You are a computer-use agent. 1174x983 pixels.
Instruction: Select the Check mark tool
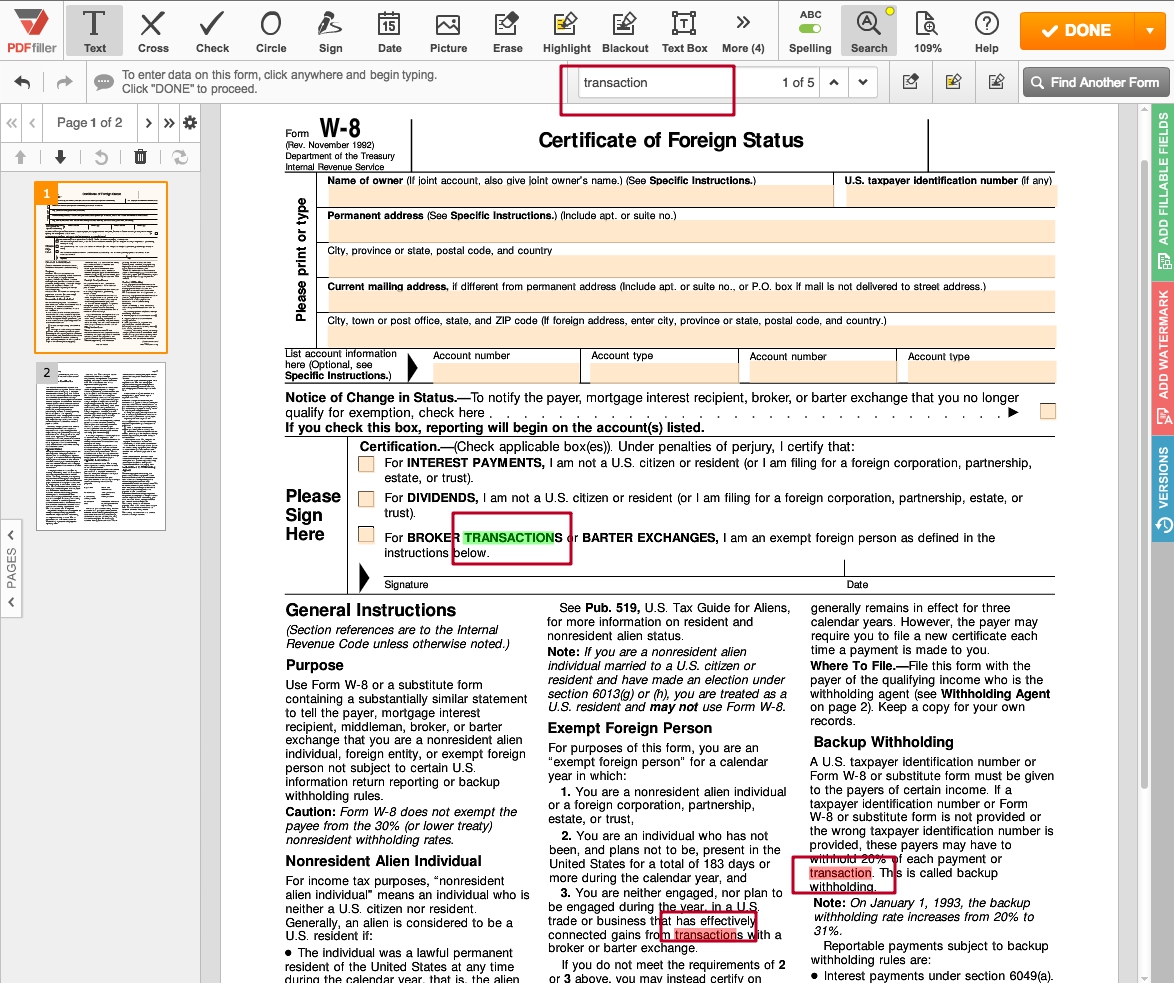tap(212, 31)
